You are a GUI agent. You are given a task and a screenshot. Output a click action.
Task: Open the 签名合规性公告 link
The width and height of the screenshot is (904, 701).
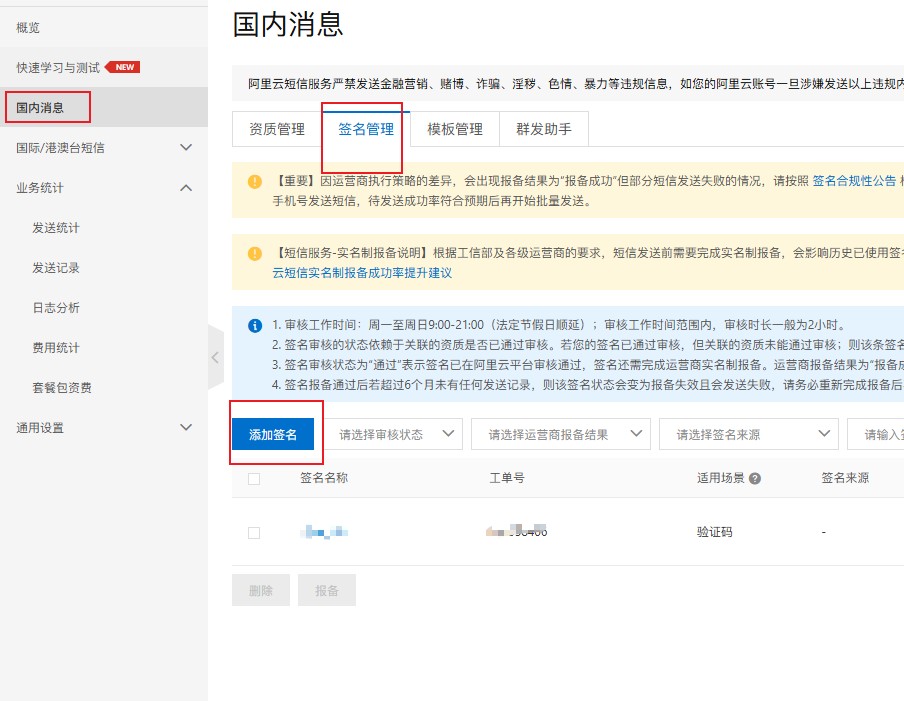pos(854,181)
